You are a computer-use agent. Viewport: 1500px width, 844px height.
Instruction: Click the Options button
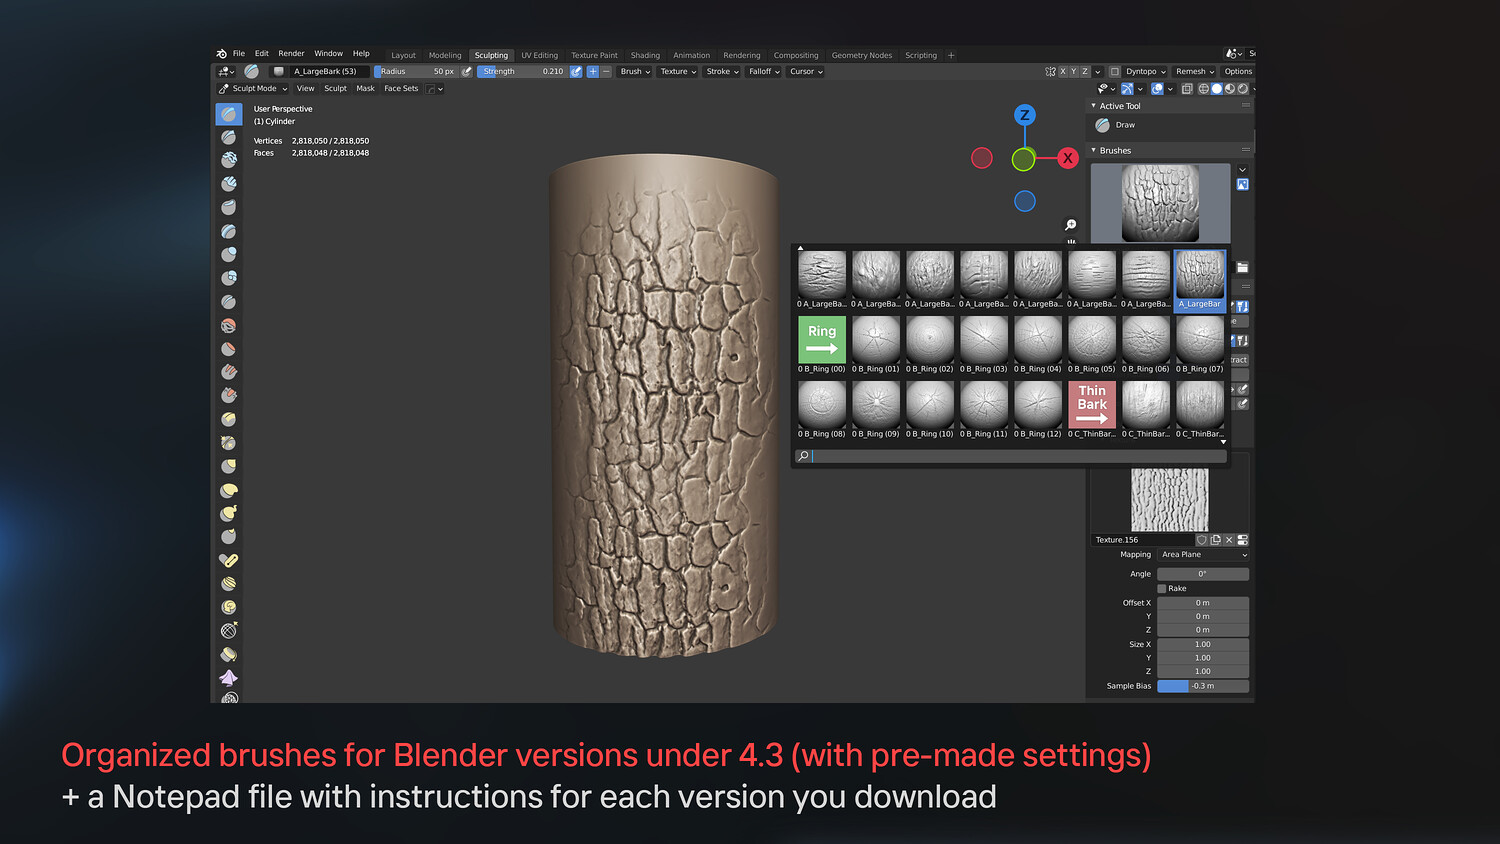click(1238, 72)
